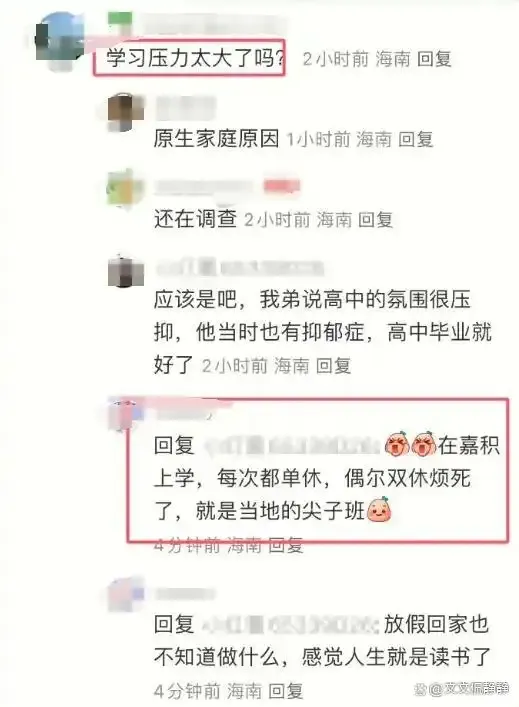
Task: Open username above the '应该是吧' comment
Action: tap(239, 267)
